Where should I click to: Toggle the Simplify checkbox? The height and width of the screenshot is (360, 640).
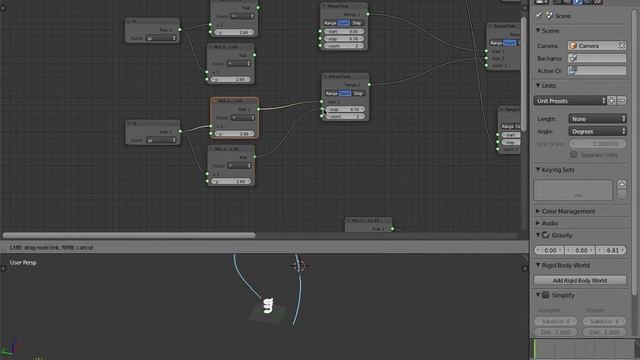pos(546,295)
